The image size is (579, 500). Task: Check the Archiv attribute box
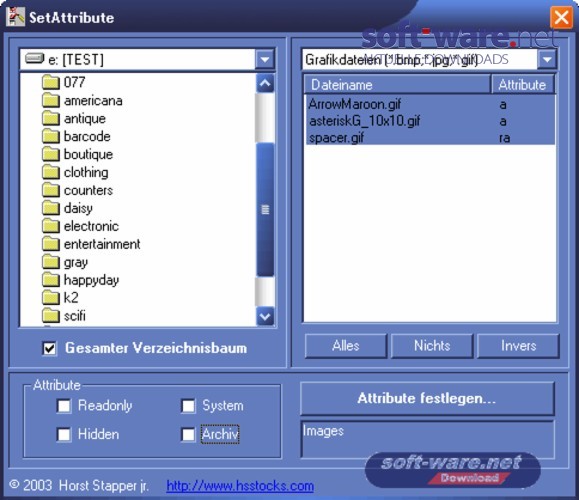(188, 434)
